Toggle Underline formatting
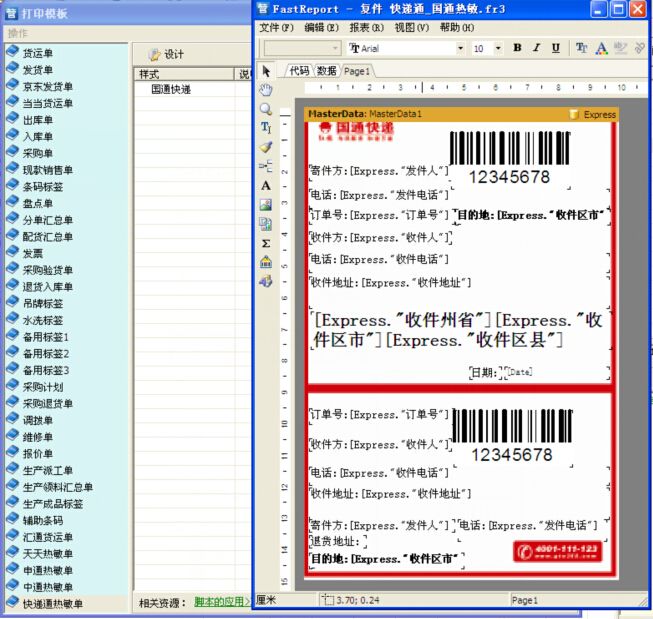 556,47
